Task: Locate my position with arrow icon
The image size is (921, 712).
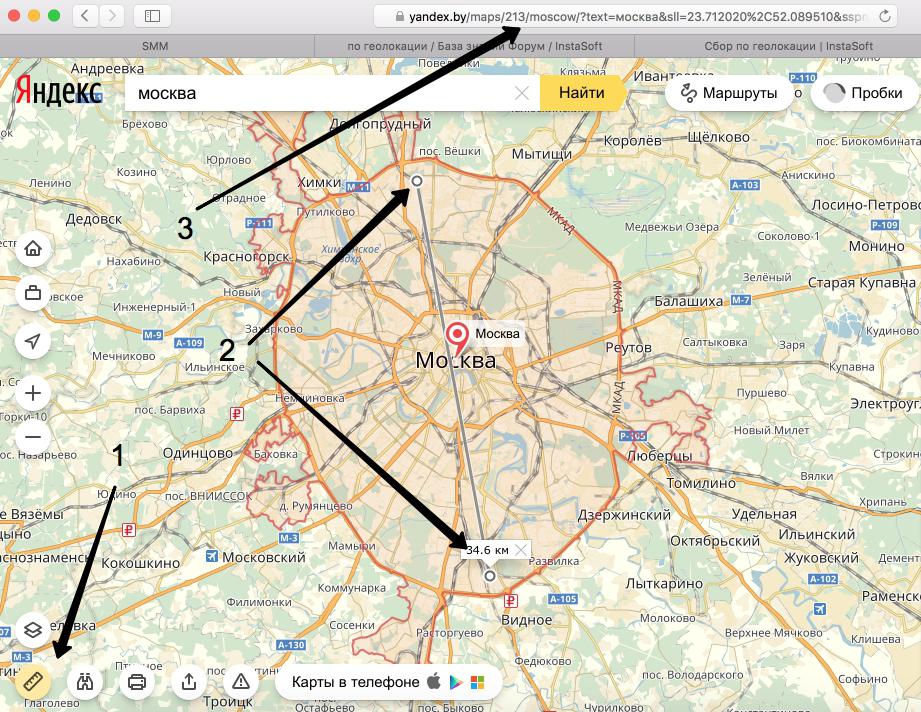Action: [33, 341]
